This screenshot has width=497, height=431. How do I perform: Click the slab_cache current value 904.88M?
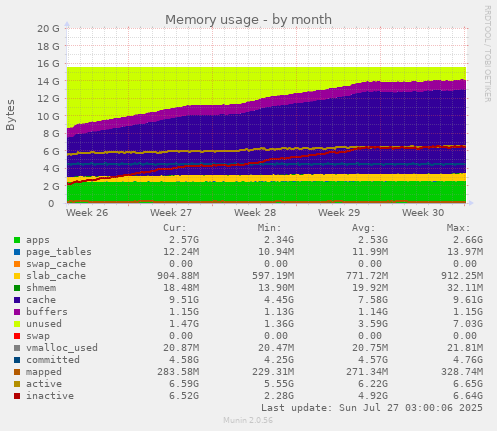click(178, 276)
